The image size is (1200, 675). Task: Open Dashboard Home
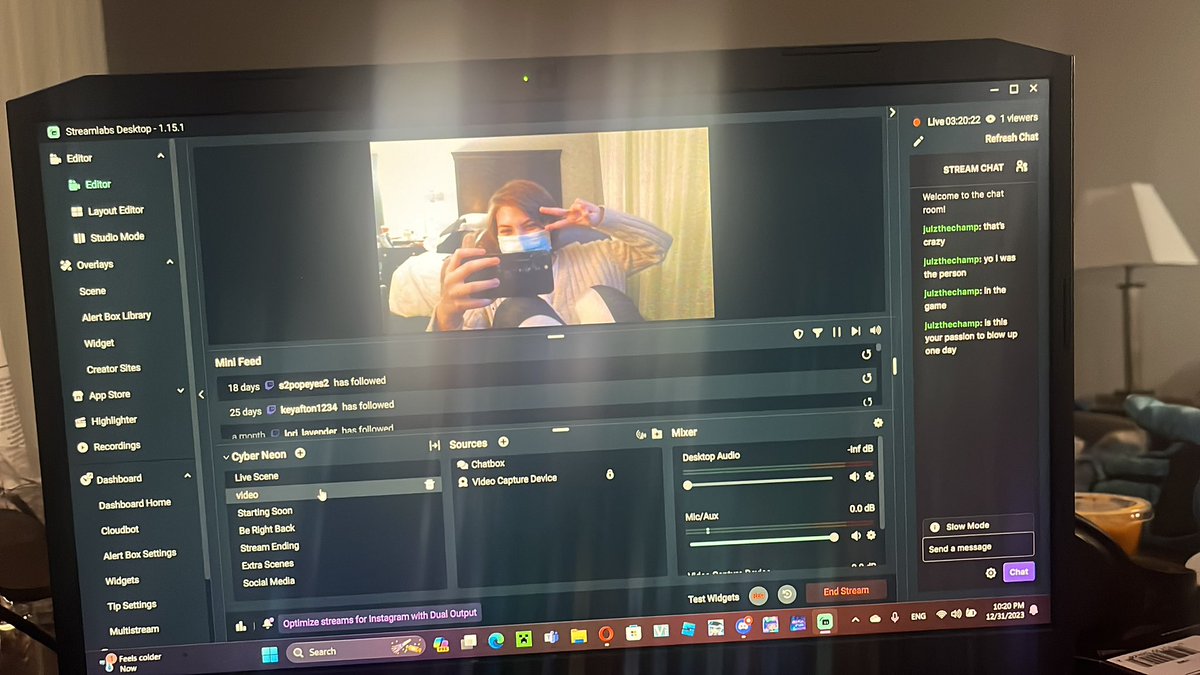pyautogui.click(x=135, y=504)
